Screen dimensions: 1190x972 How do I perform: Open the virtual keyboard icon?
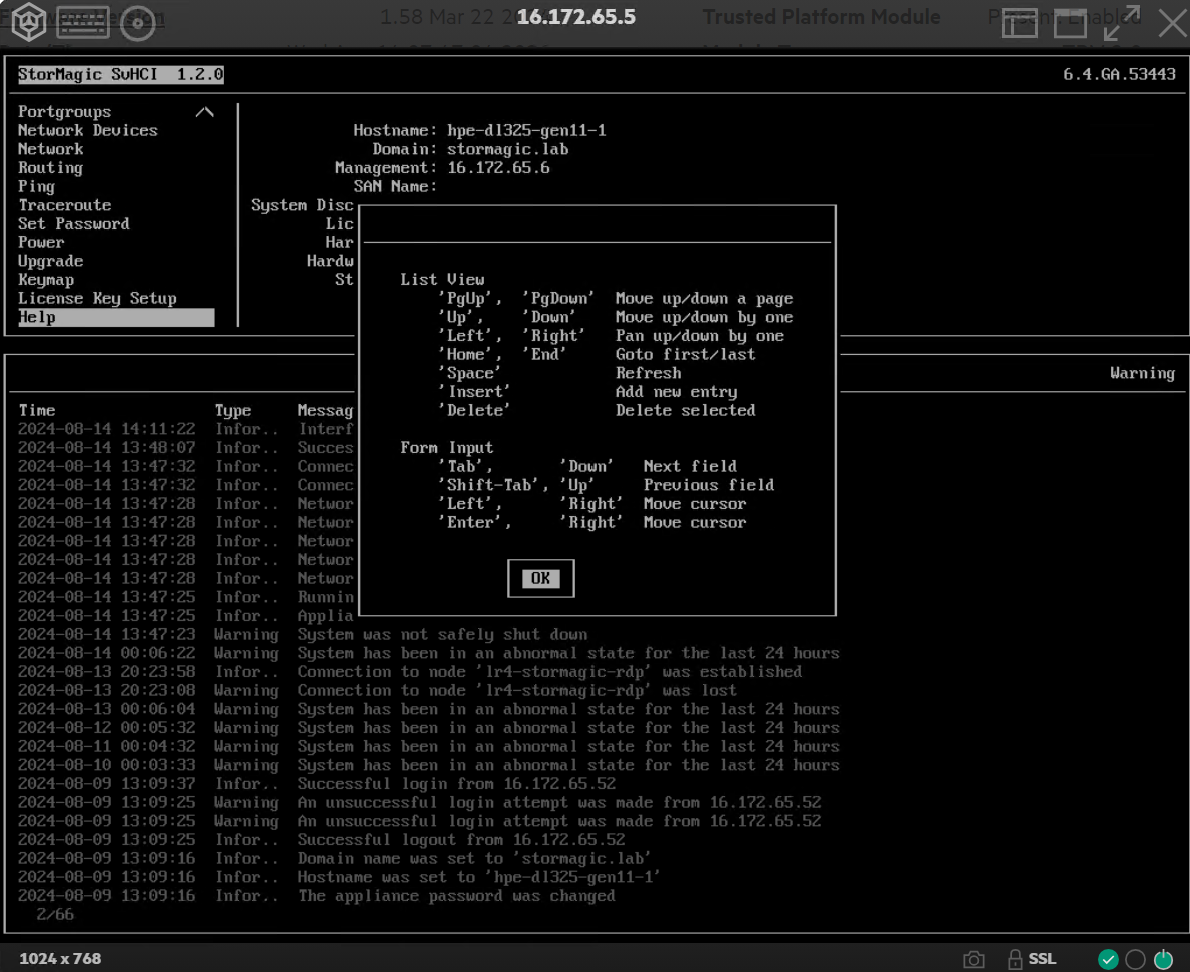[83, 23]
